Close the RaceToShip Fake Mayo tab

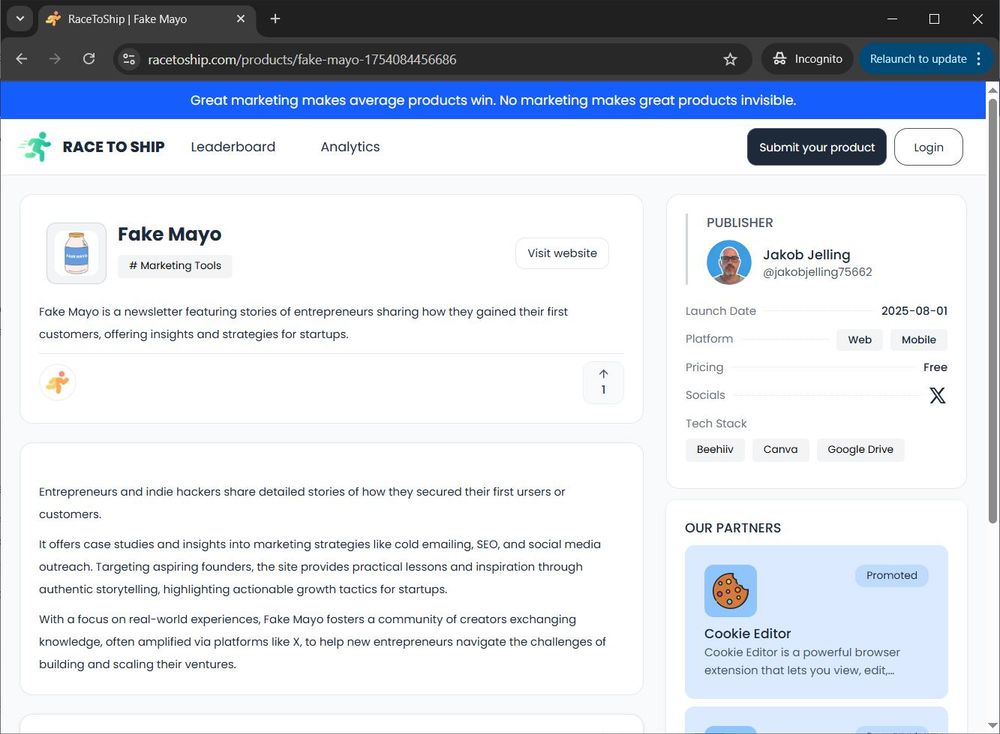(240, 19)
